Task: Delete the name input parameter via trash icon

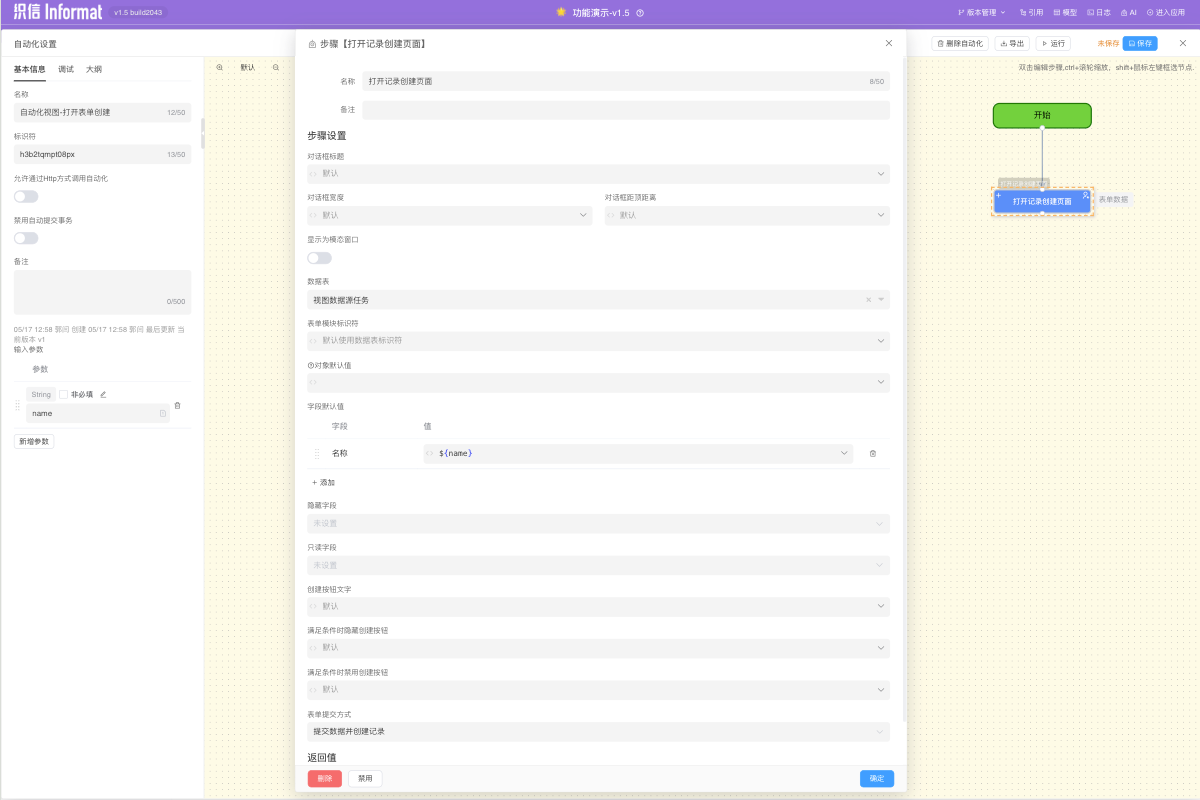Action: click(x=177, y=405)
